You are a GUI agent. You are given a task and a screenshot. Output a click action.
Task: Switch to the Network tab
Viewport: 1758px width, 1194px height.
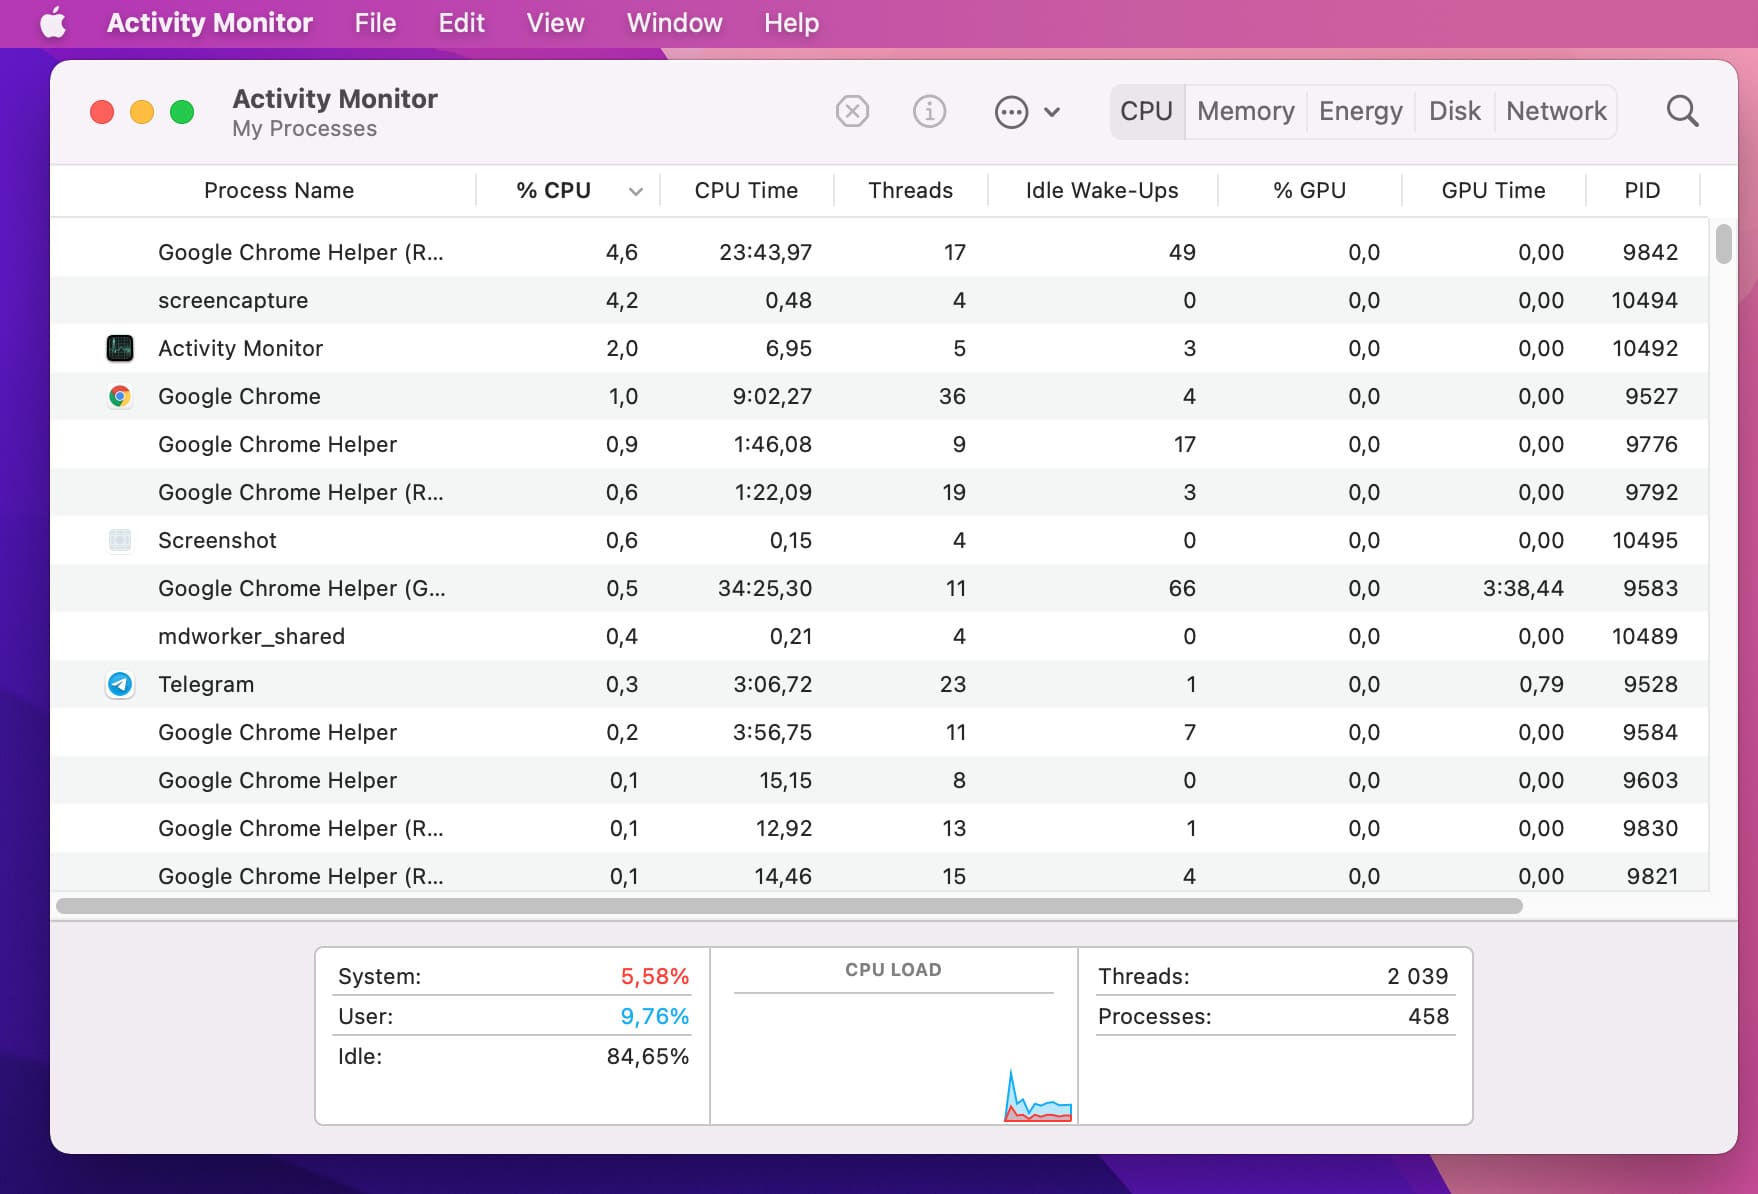tap(1556, 111)
